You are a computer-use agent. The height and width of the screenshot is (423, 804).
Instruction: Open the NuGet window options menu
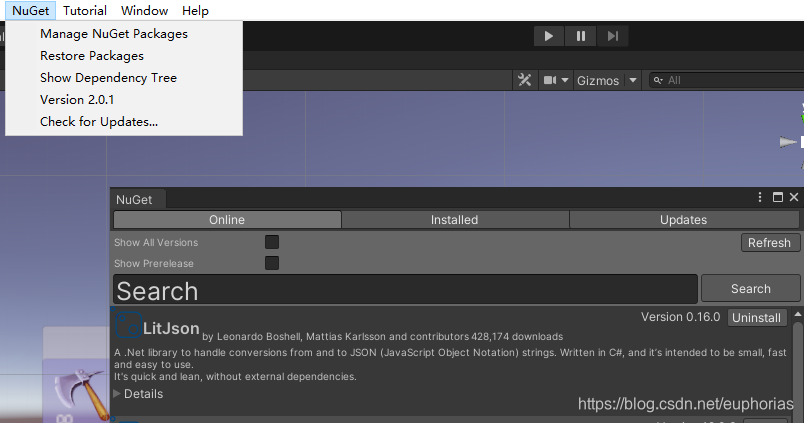coord(760,197)
